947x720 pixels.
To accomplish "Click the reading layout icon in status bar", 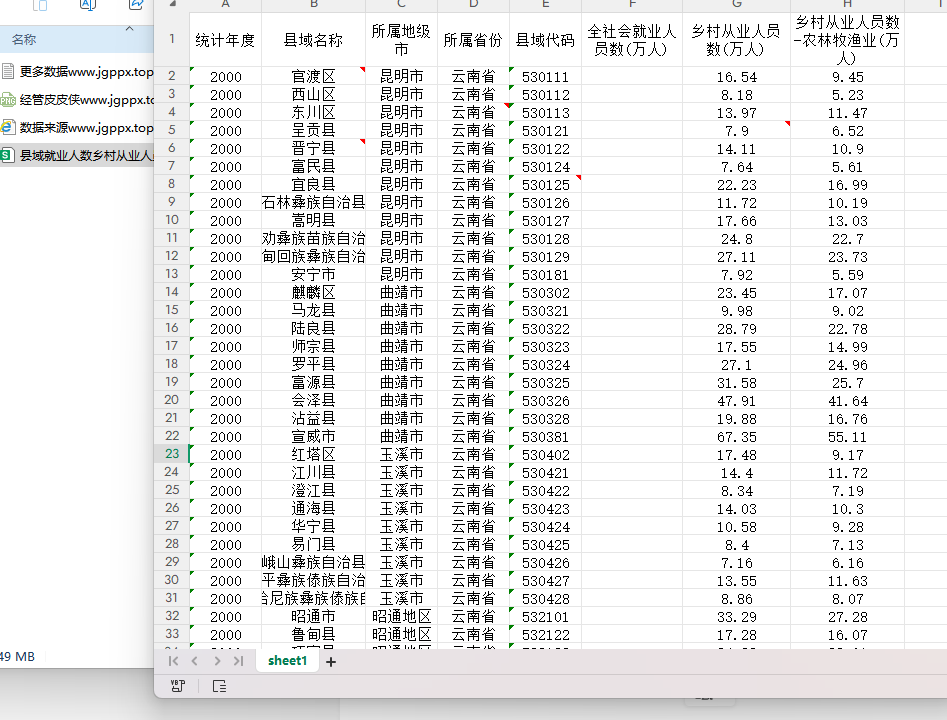I will point(219,686).
